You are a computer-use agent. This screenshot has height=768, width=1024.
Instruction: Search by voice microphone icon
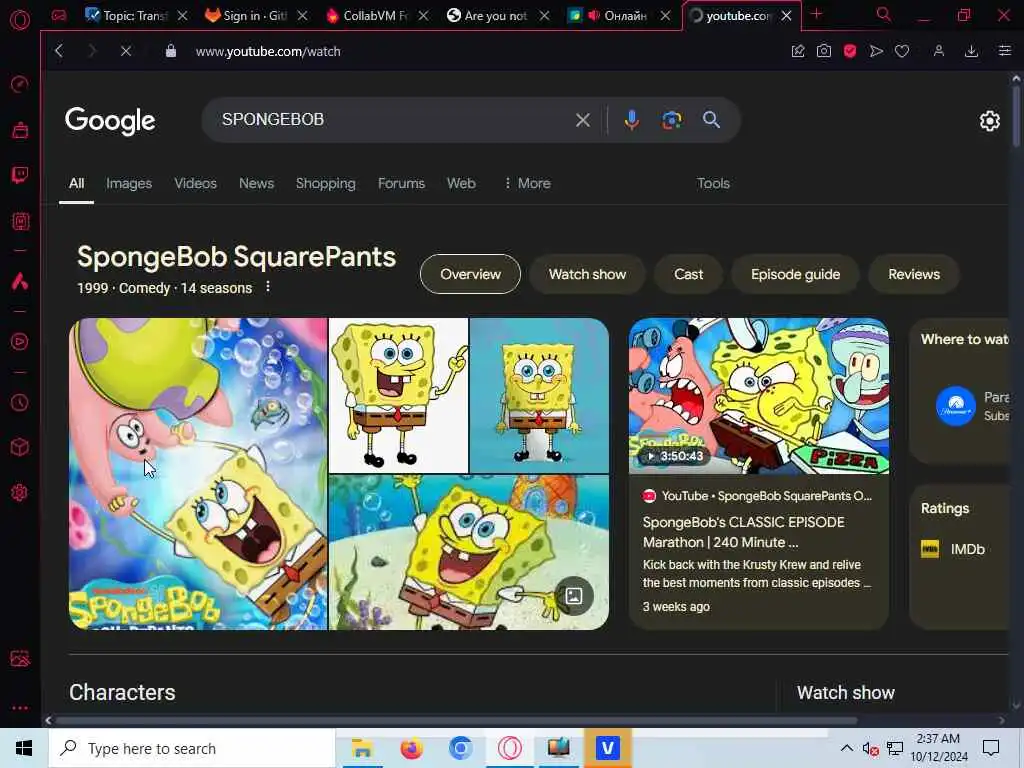pos(631,120)
